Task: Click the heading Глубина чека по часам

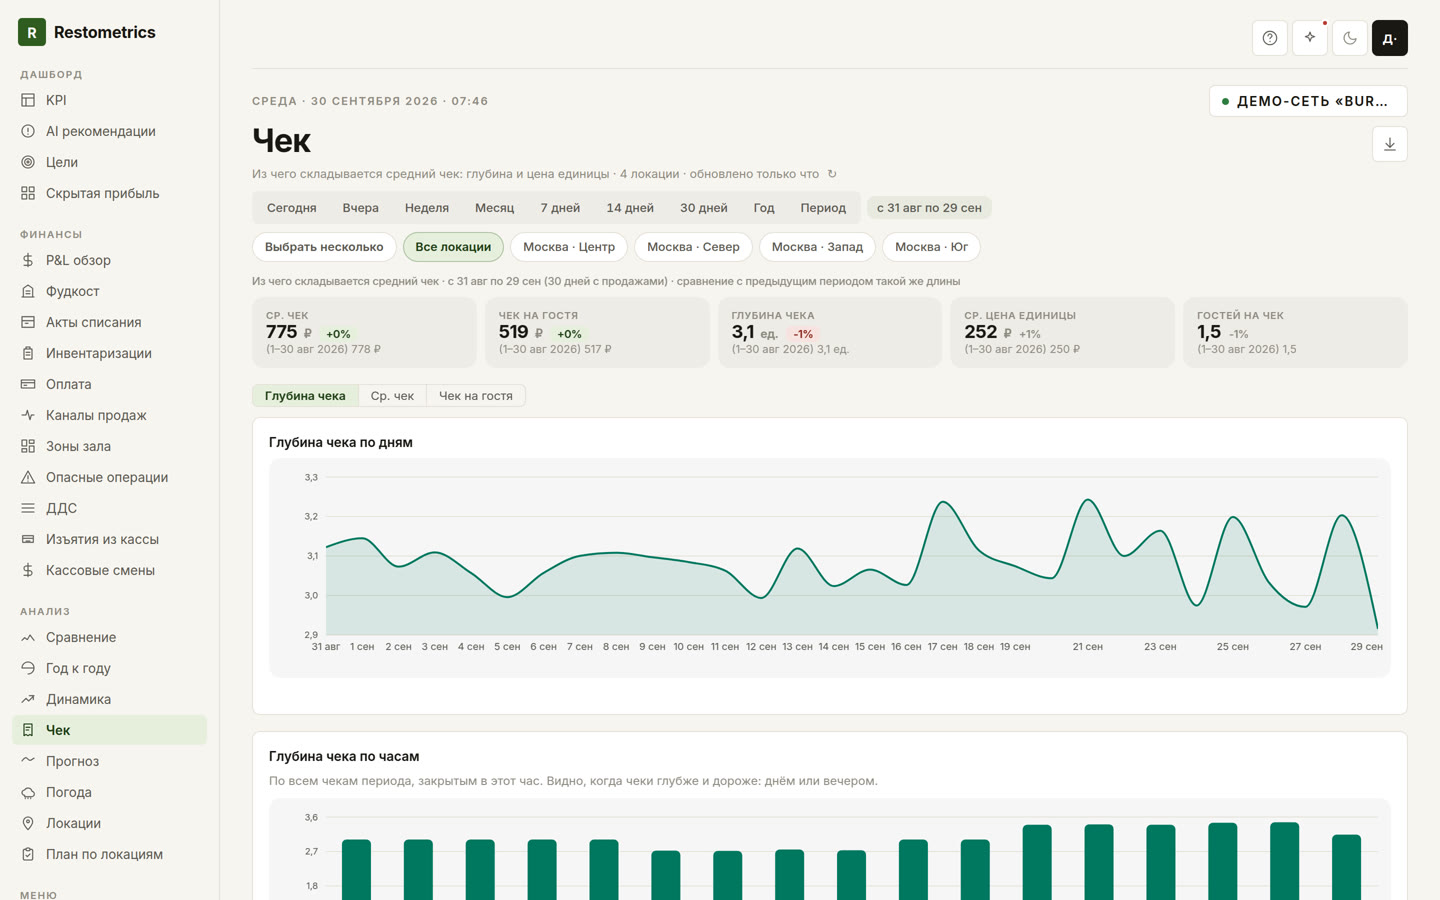Action: coord(344,756)
